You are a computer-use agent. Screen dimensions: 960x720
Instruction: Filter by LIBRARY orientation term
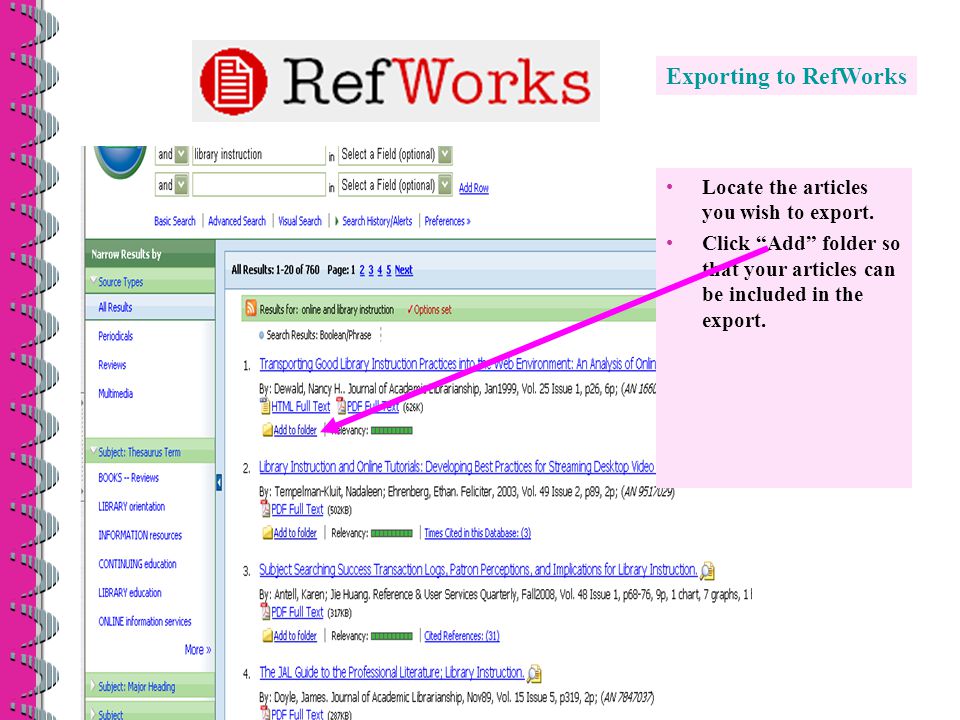(132, 506)
